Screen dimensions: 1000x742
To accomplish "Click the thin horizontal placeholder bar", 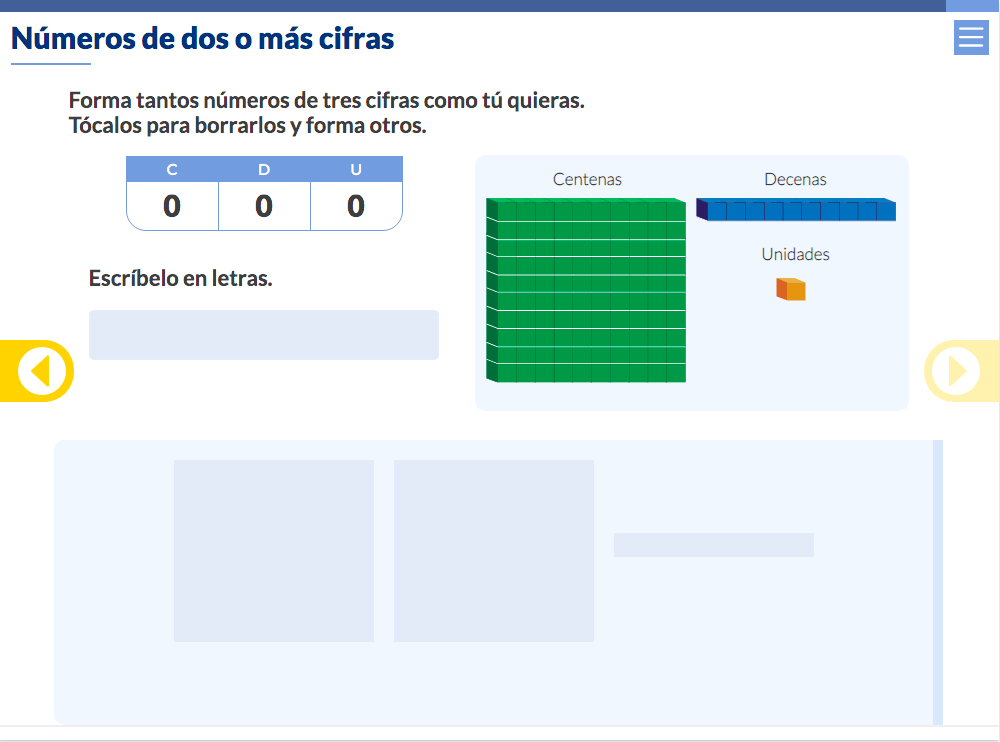I will tap(714, 545).
